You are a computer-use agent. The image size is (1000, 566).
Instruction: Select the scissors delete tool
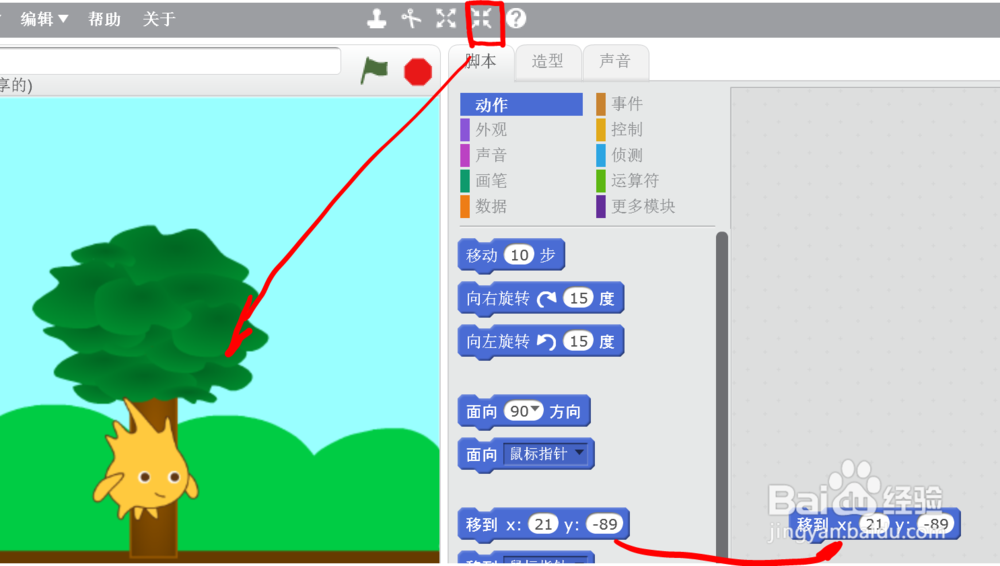click(x=411, y=19)
